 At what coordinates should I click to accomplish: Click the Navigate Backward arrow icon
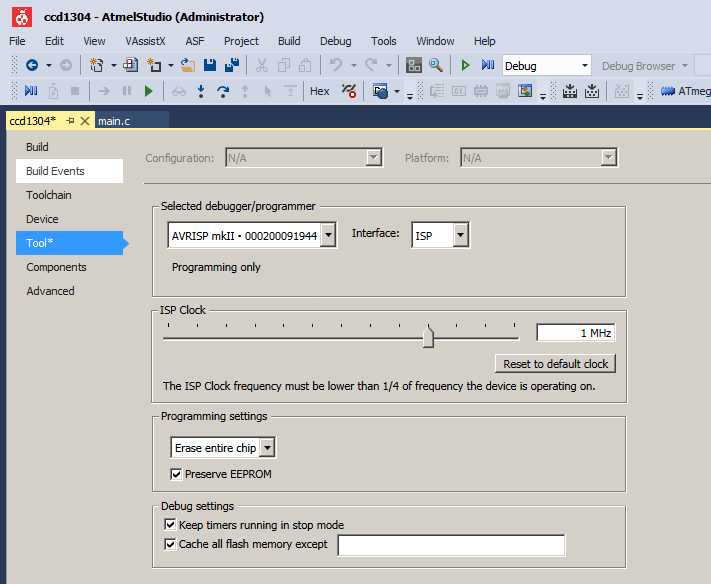tap(32, 65)
